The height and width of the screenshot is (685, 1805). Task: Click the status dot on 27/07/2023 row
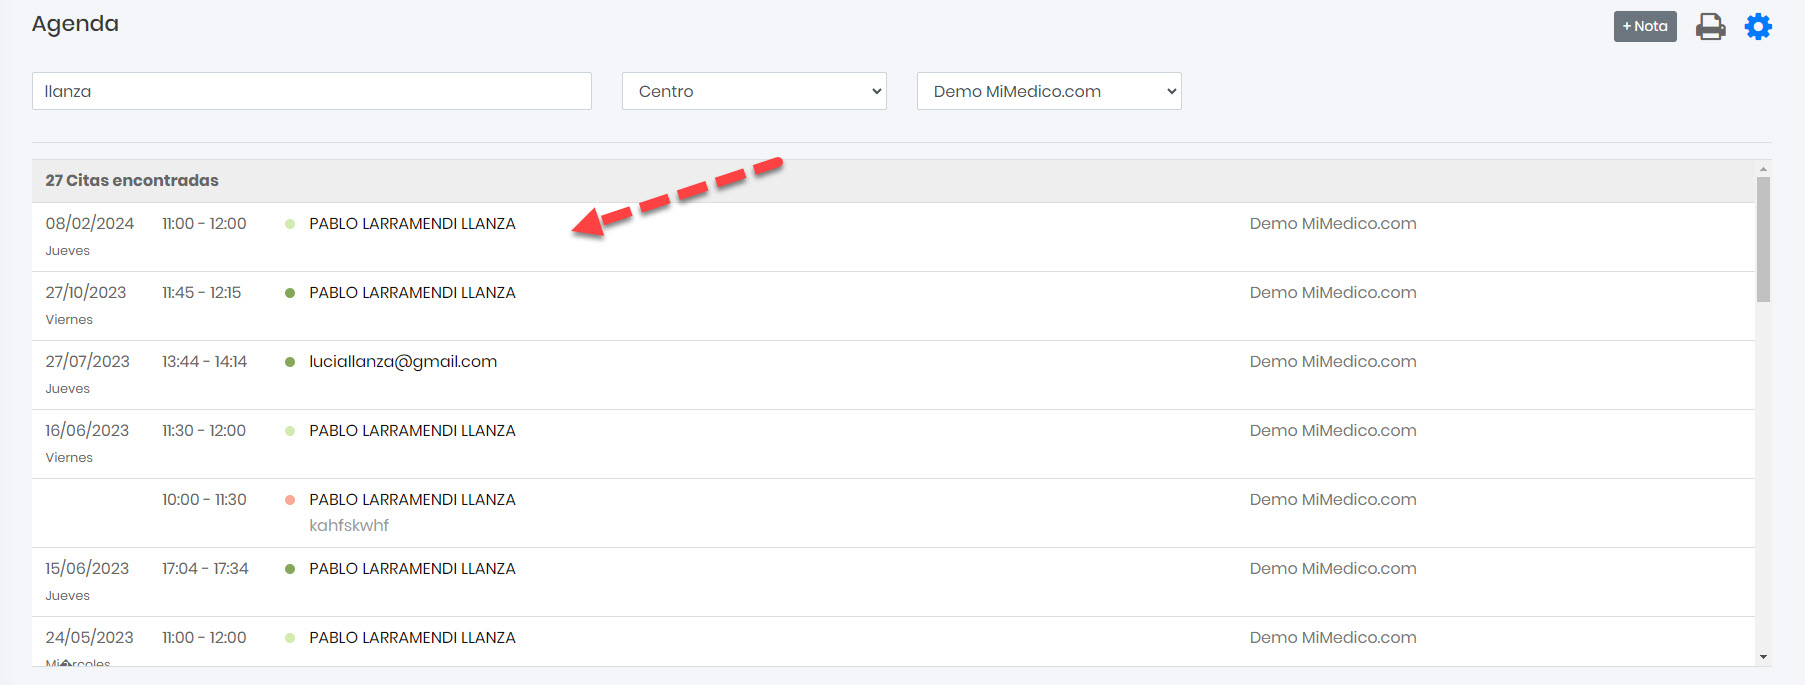(x=290, y=362)
